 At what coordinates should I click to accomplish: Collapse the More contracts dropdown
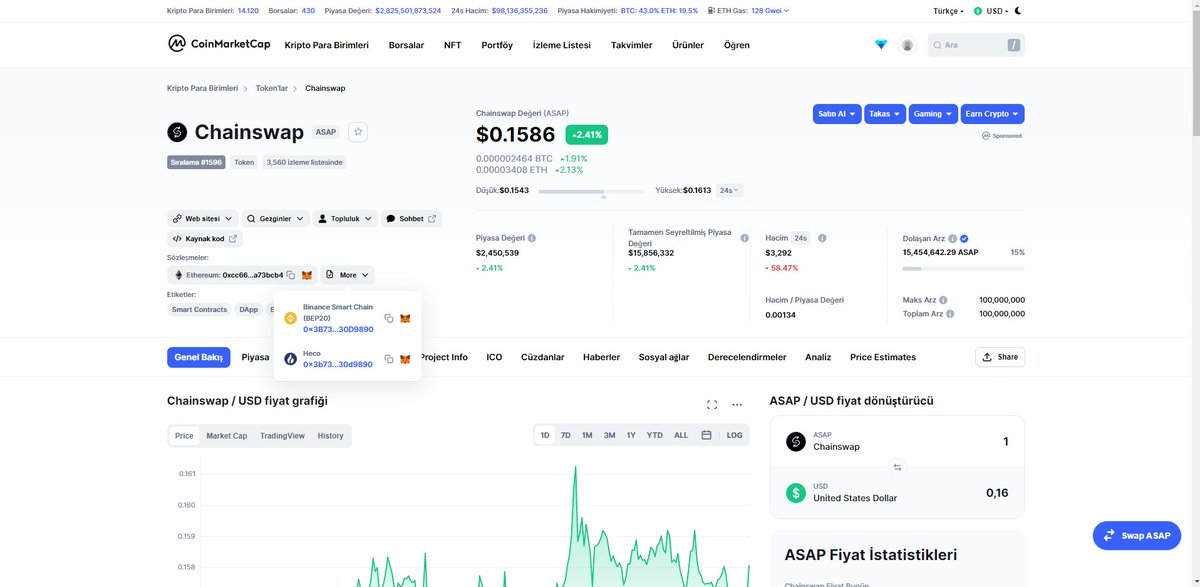tap(347, 275)
